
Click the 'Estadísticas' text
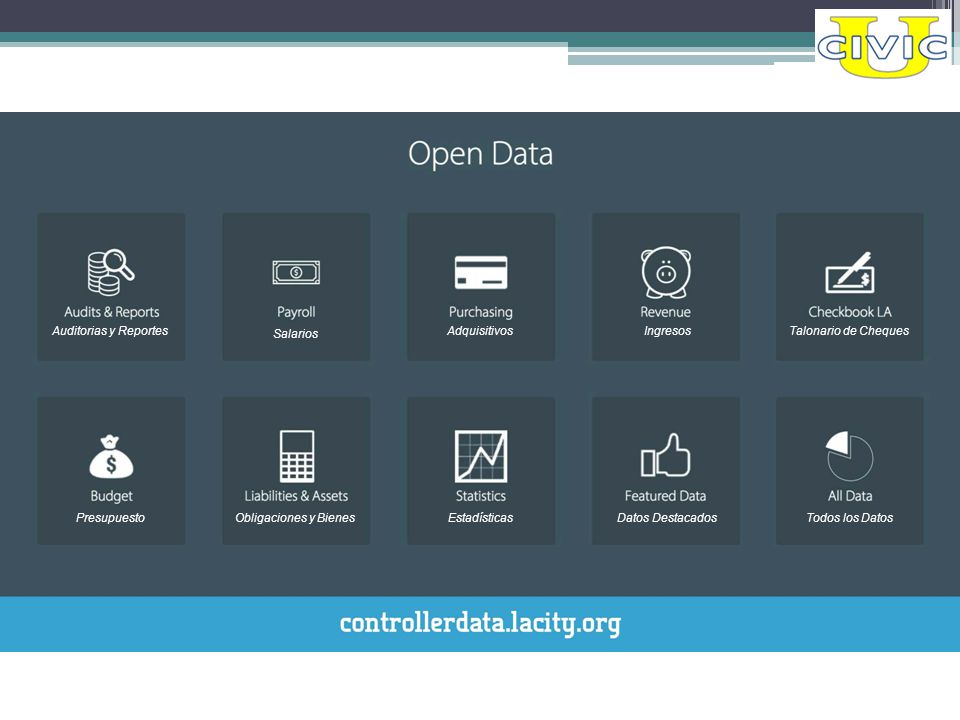[x=481, y=518]
